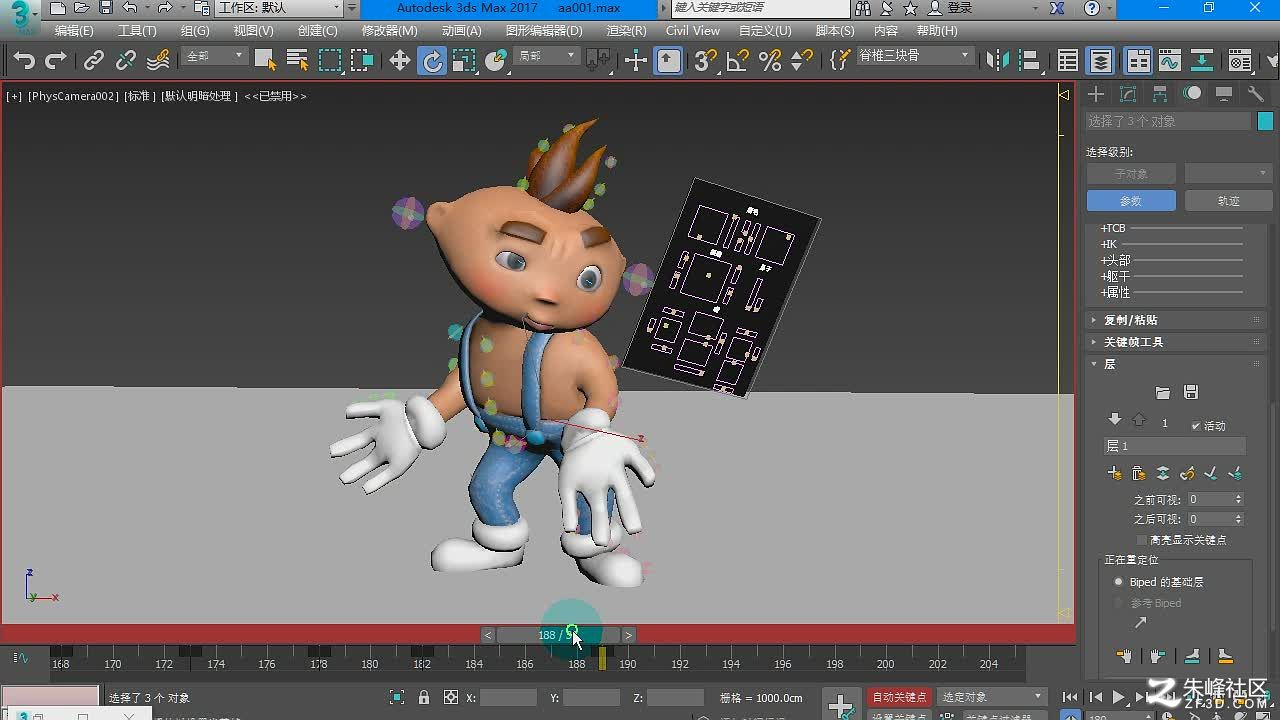Open Material Editor icon
Viewport: 1280px width, 720px height.
(1240, 61)
